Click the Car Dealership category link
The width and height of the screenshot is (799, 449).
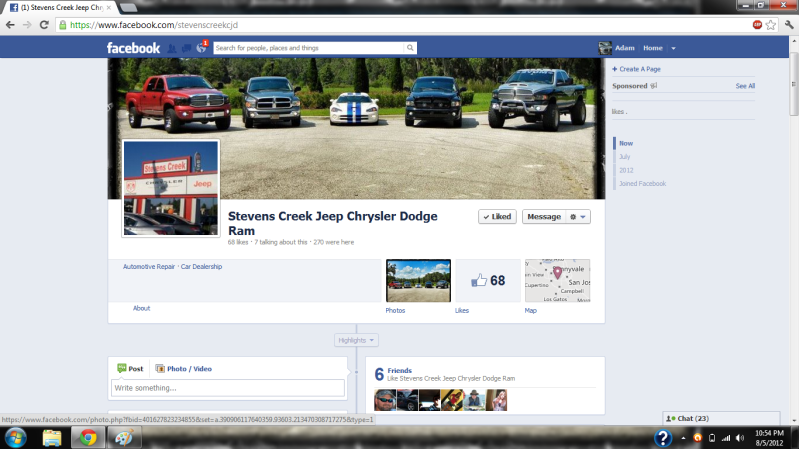point(201,267)
